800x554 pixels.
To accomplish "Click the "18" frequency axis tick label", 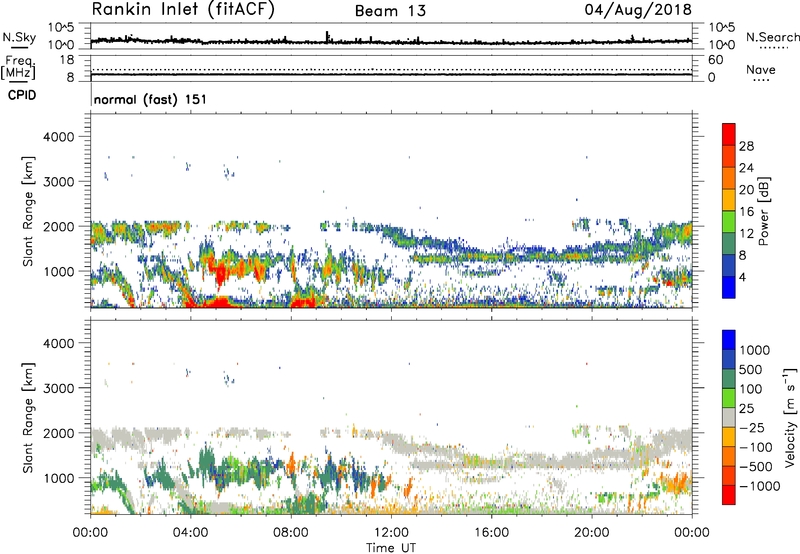I will [x=67, y=60].
